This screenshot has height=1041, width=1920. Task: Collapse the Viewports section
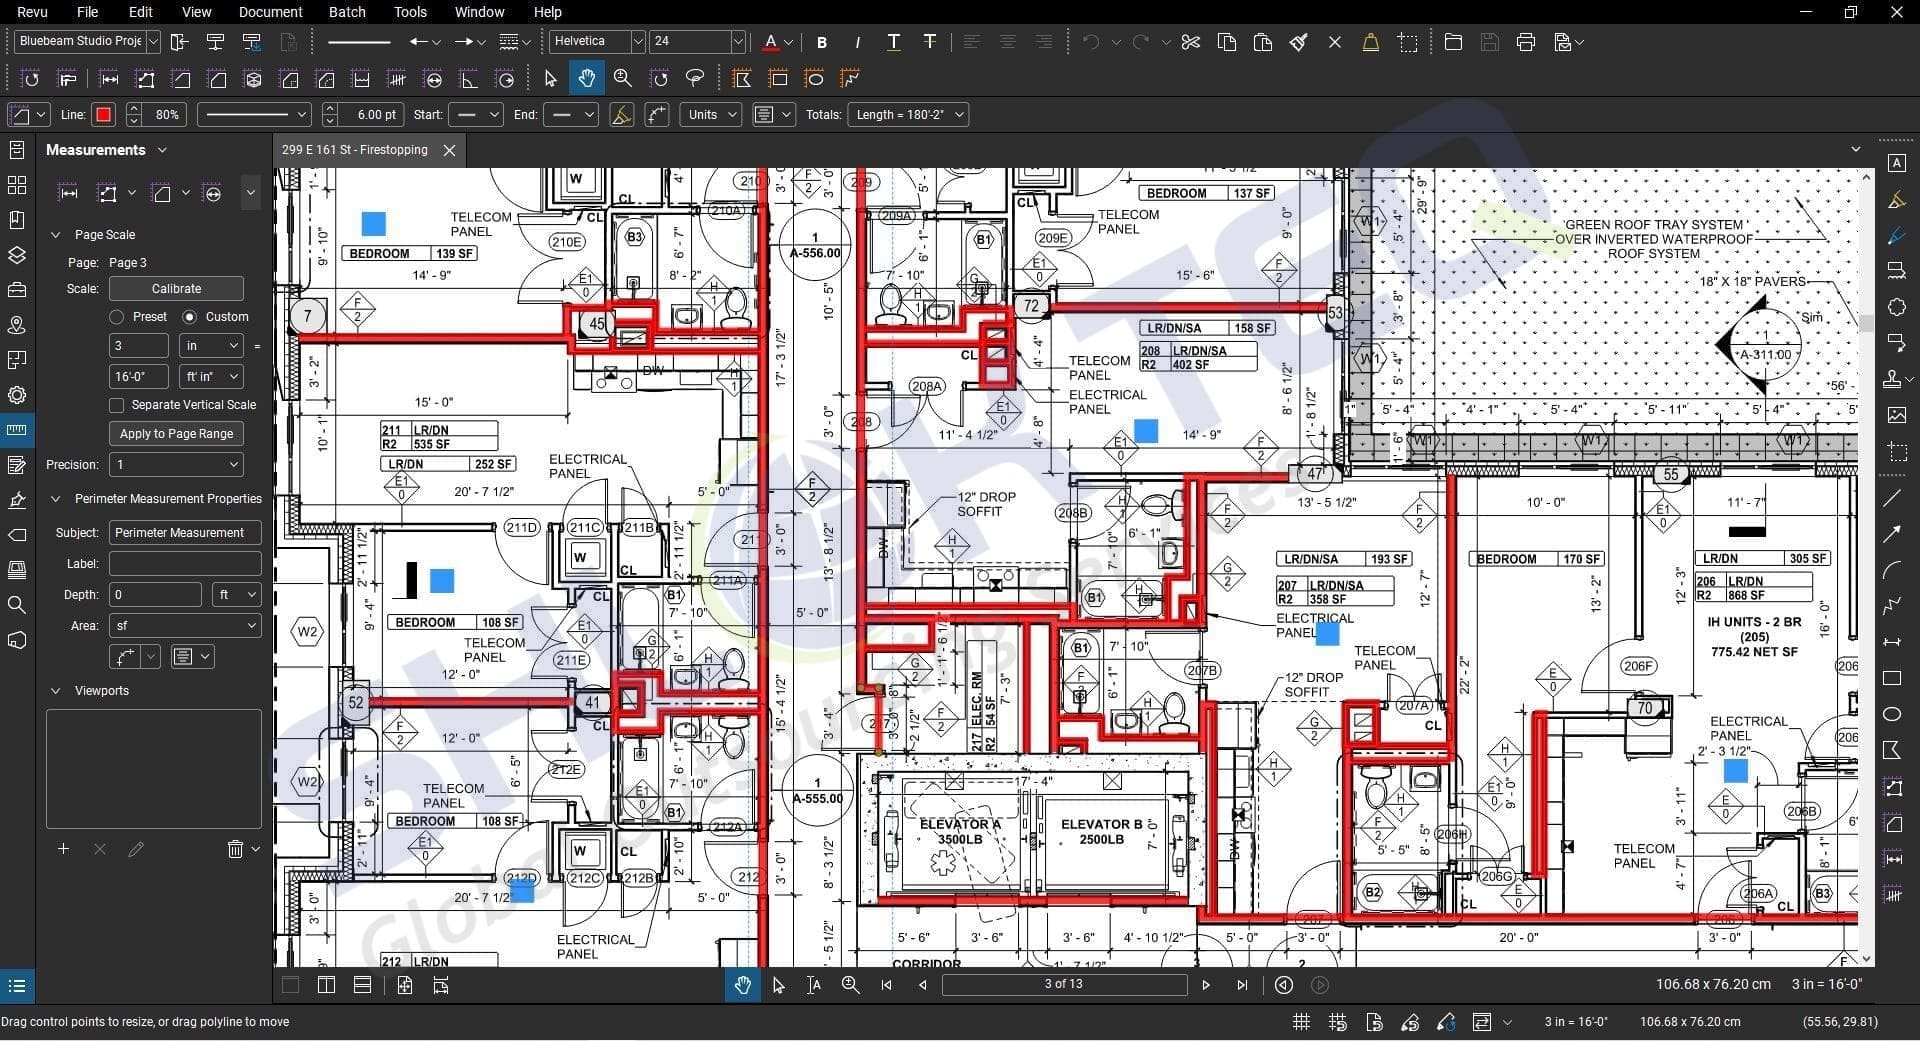55,691
